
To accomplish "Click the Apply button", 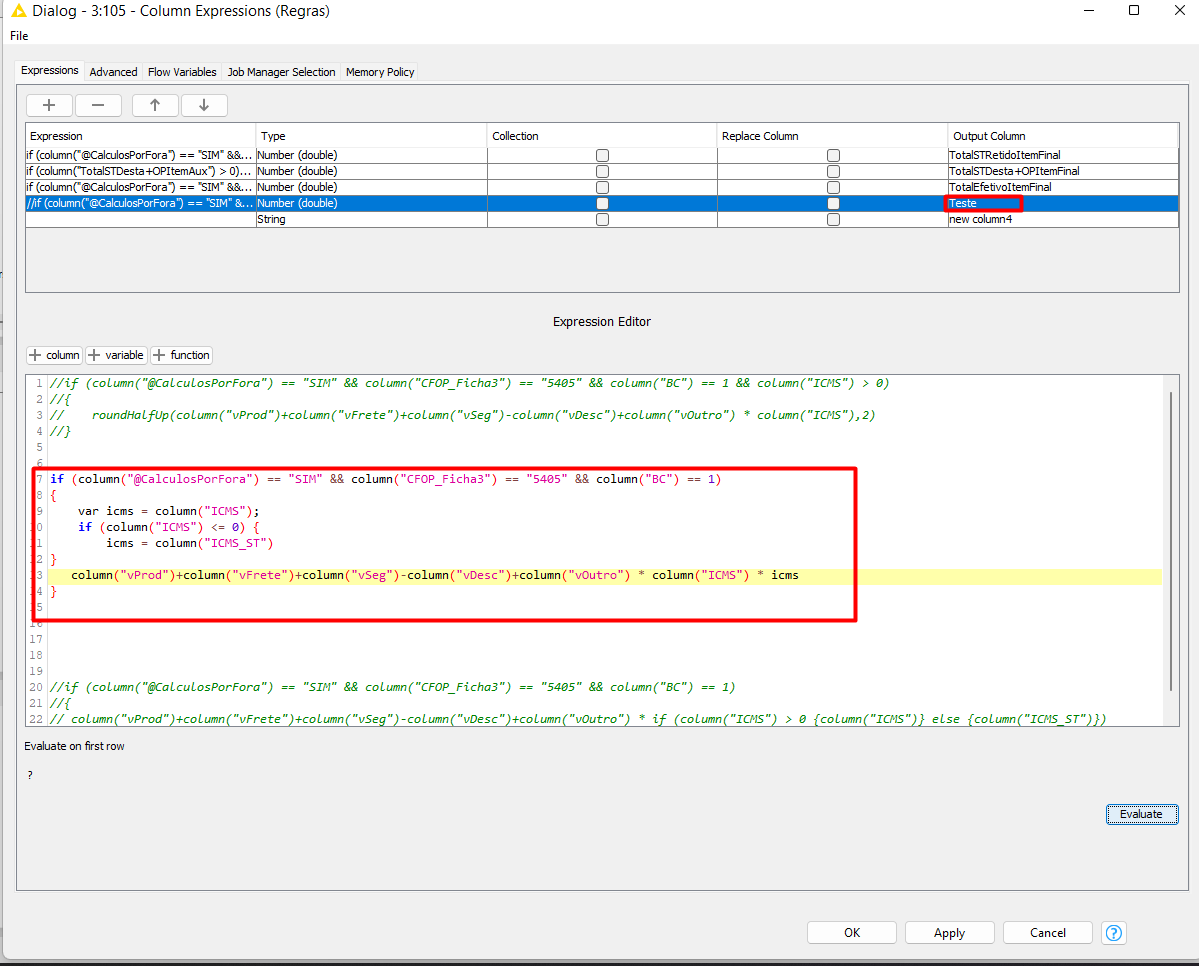I will tap(950, 933).
